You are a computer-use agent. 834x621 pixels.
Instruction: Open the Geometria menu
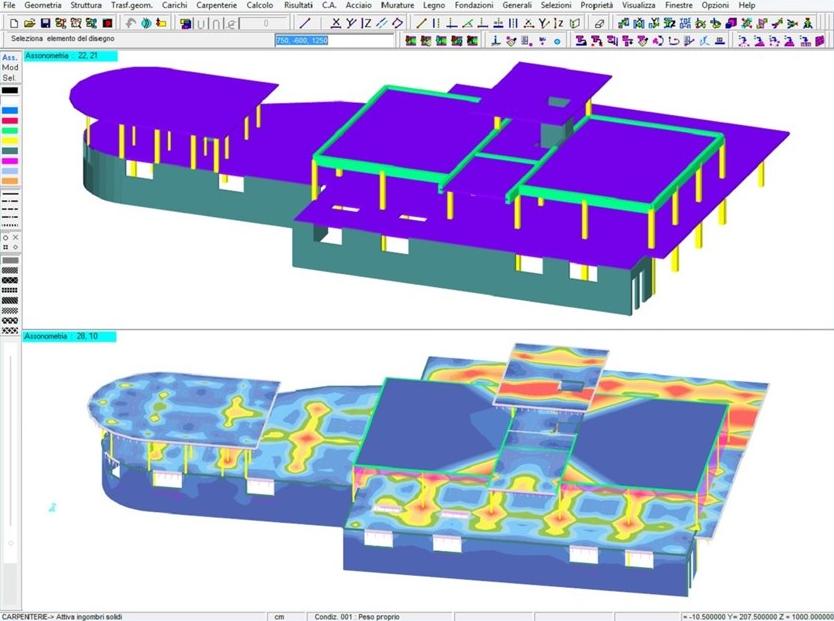pyautogui.click(x=43, y=6)
